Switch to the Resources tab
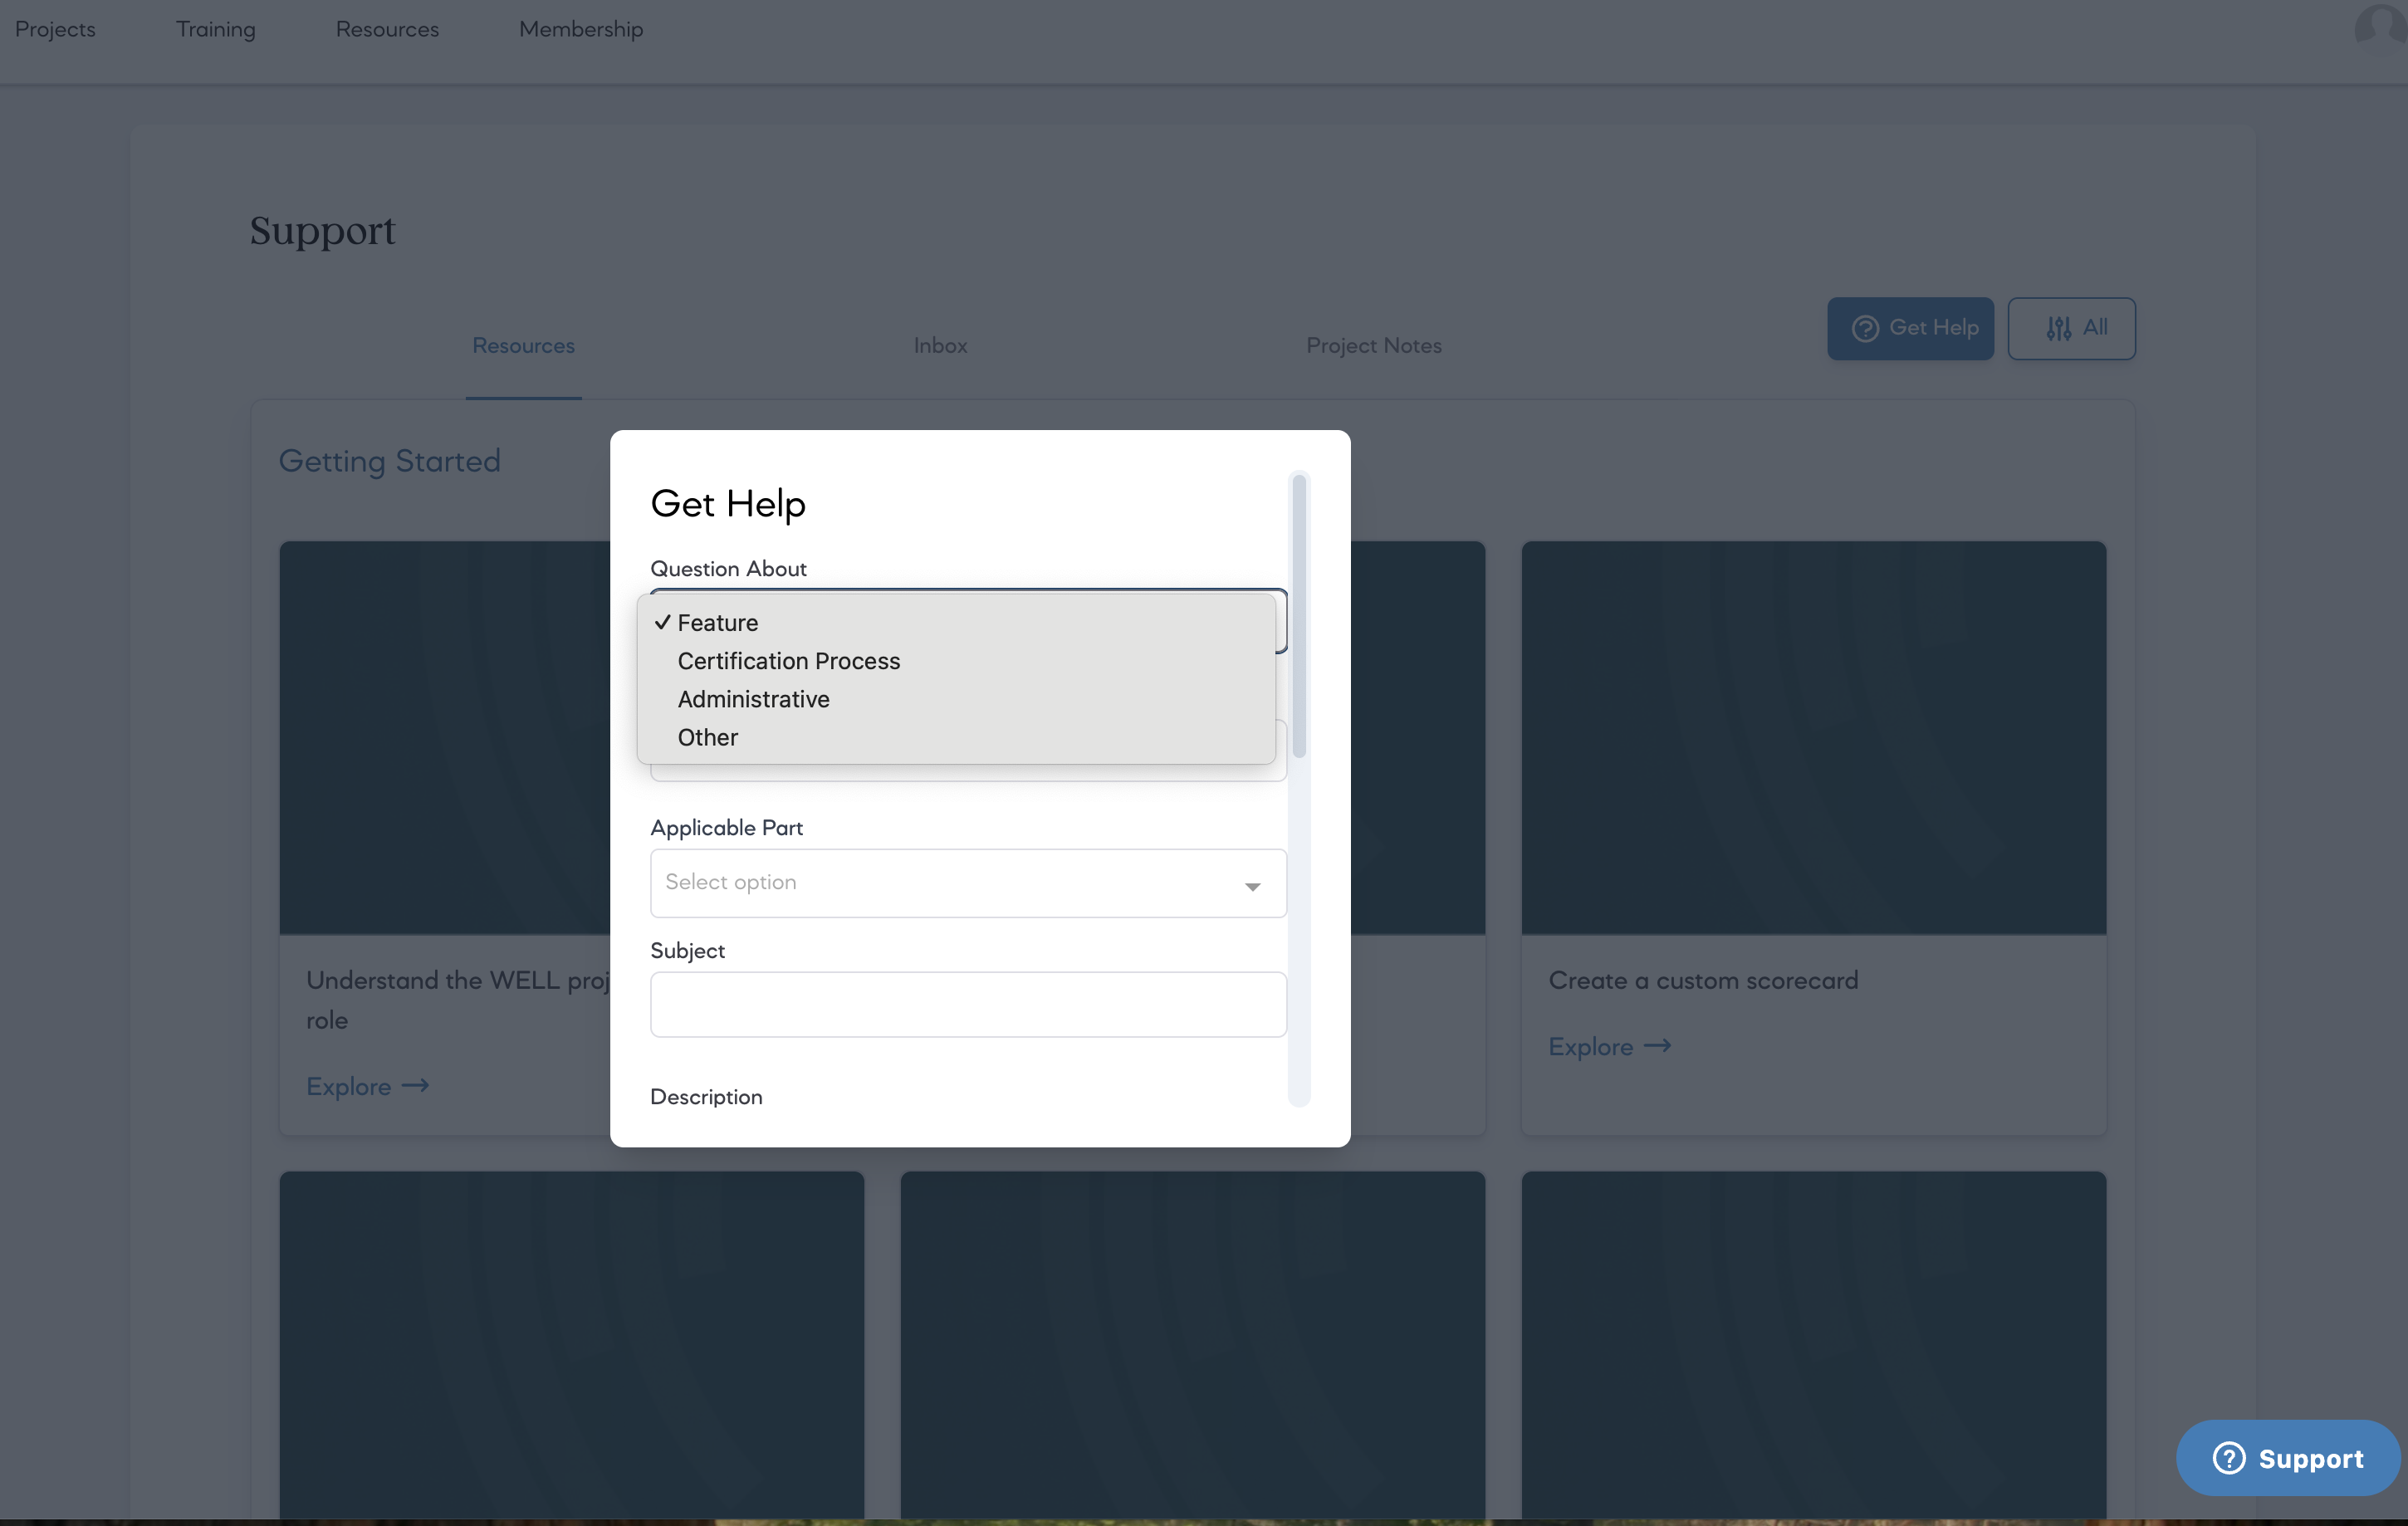The height and width of the screenshot is (1526, 2408). 523,345
